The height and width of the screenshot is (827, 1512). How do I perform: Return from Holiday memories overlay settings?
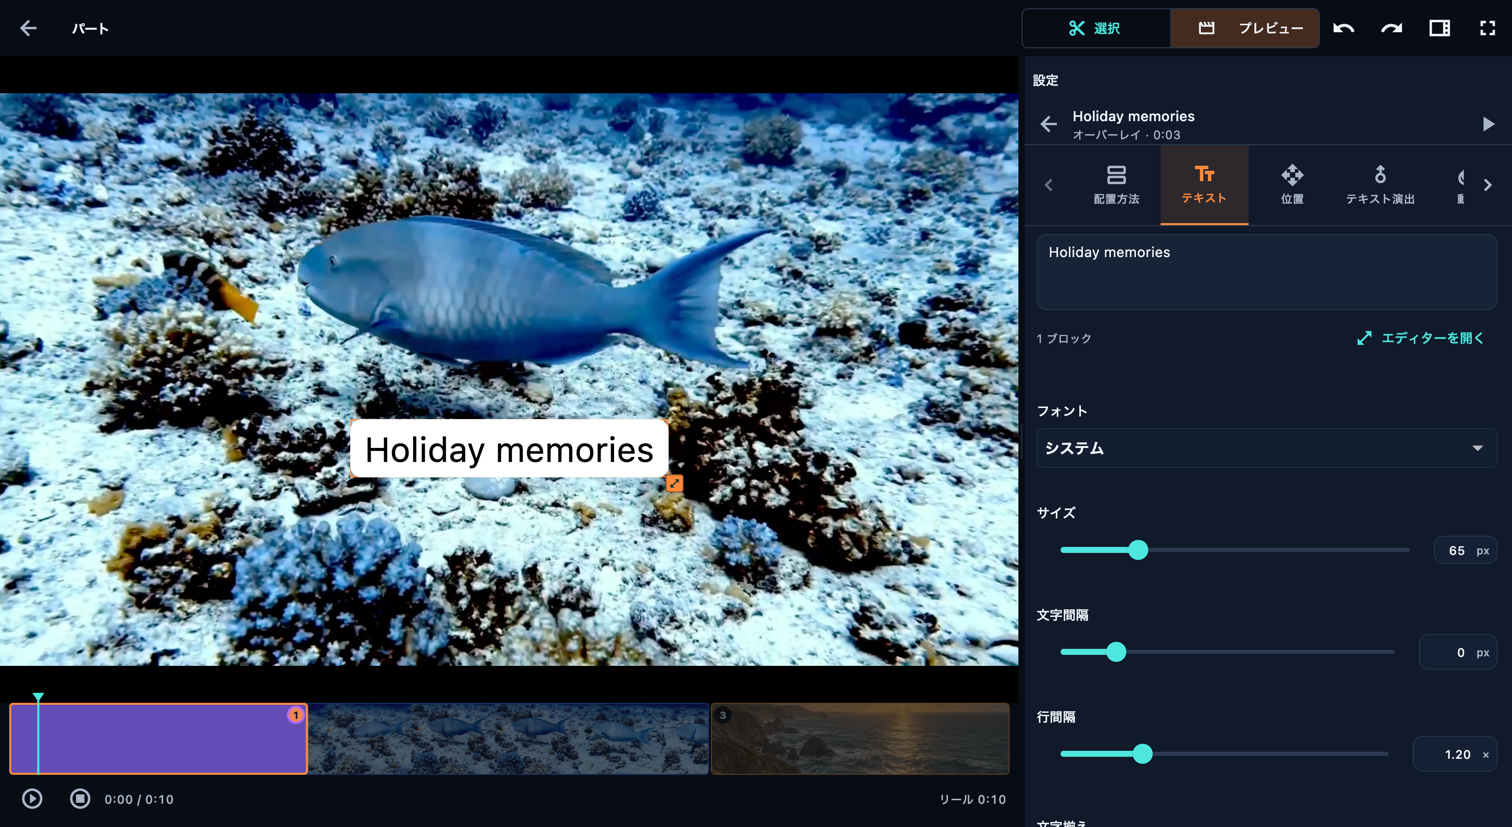click(1048, 124)
